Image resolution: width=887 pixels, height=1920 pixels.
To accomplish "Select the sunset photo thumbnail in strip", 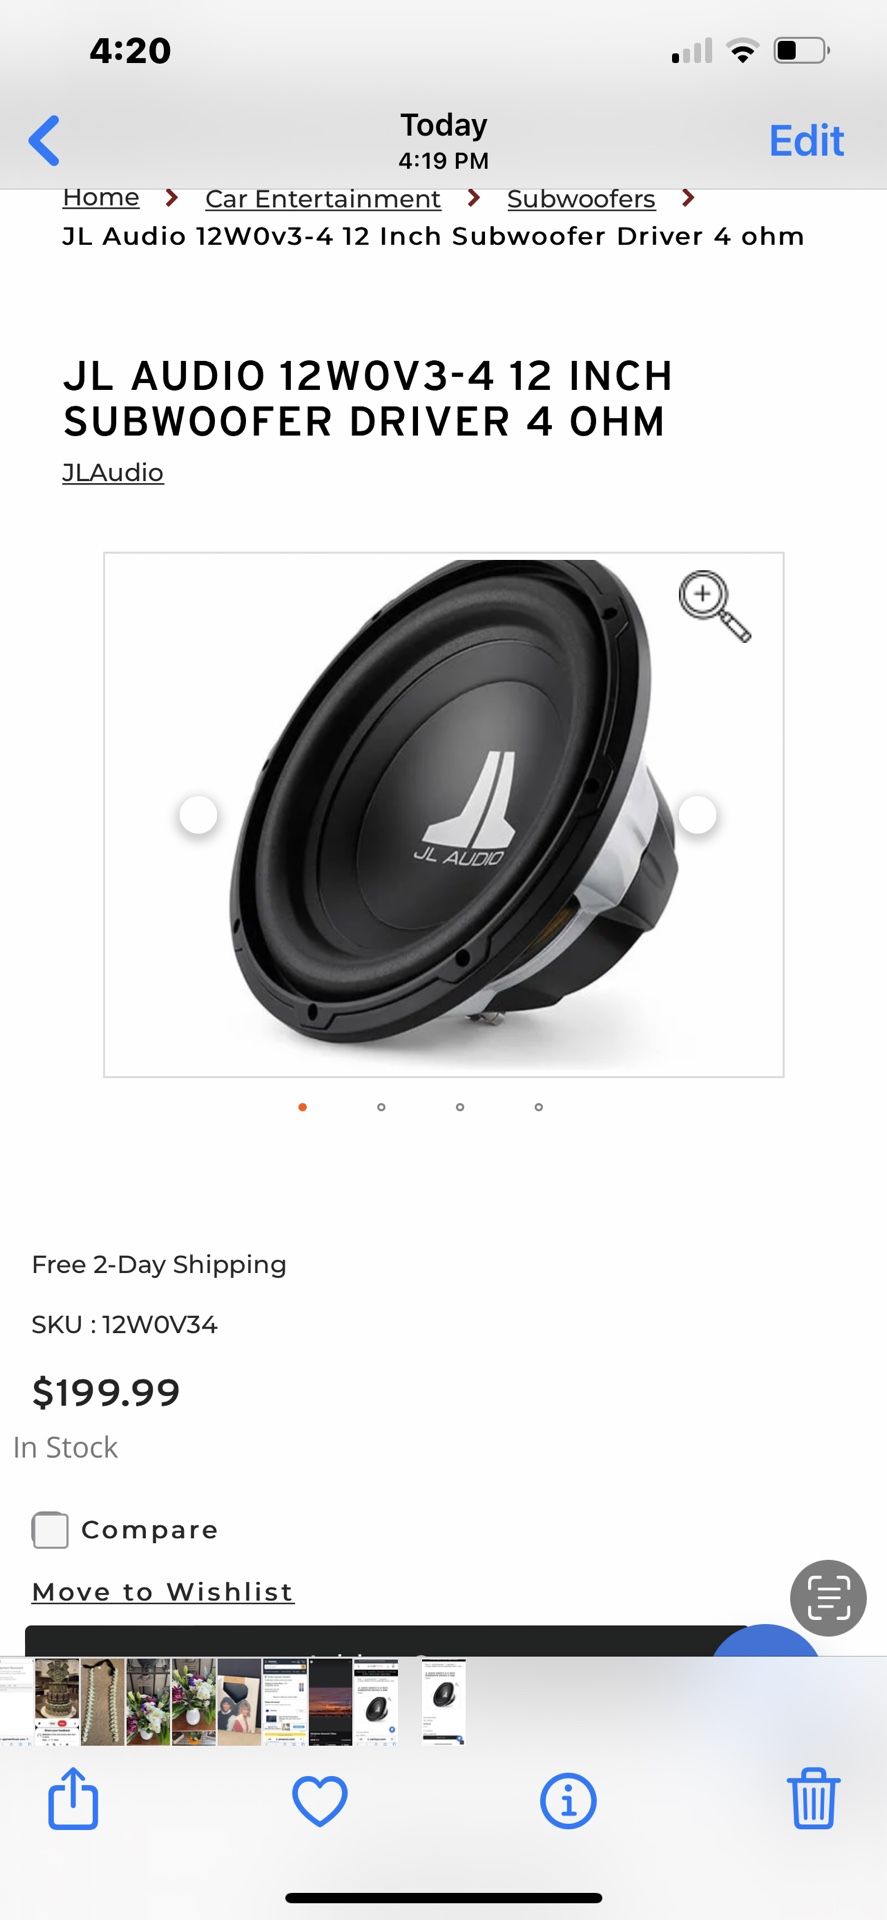I will point(330,1702).
